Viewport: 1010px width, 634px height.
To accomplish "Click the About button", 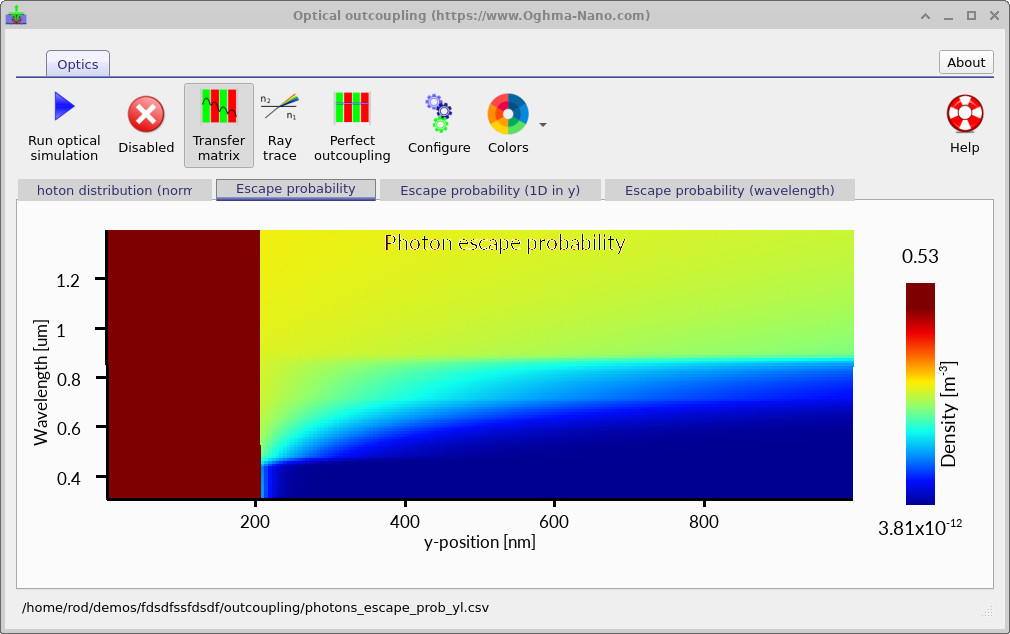I will 966,62.
